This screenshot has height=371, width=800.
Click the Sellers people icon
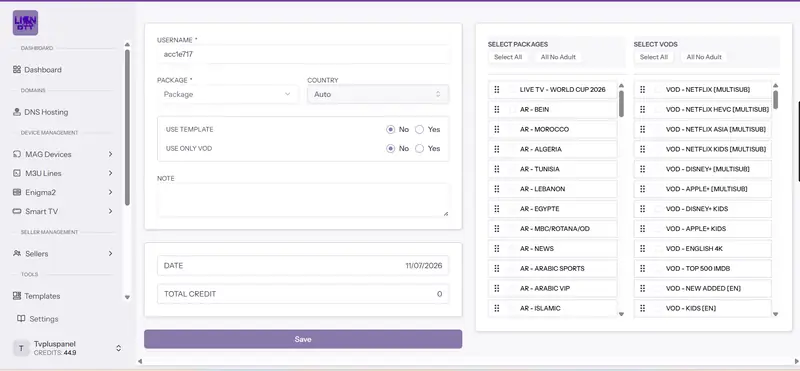coord(16,254)
